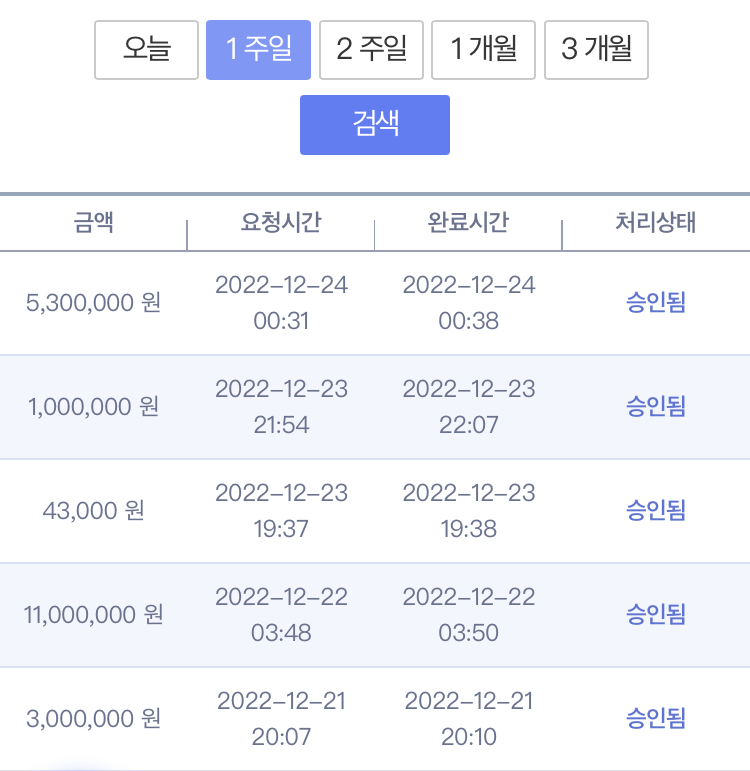Click the 검색 search button

(375, 125)
